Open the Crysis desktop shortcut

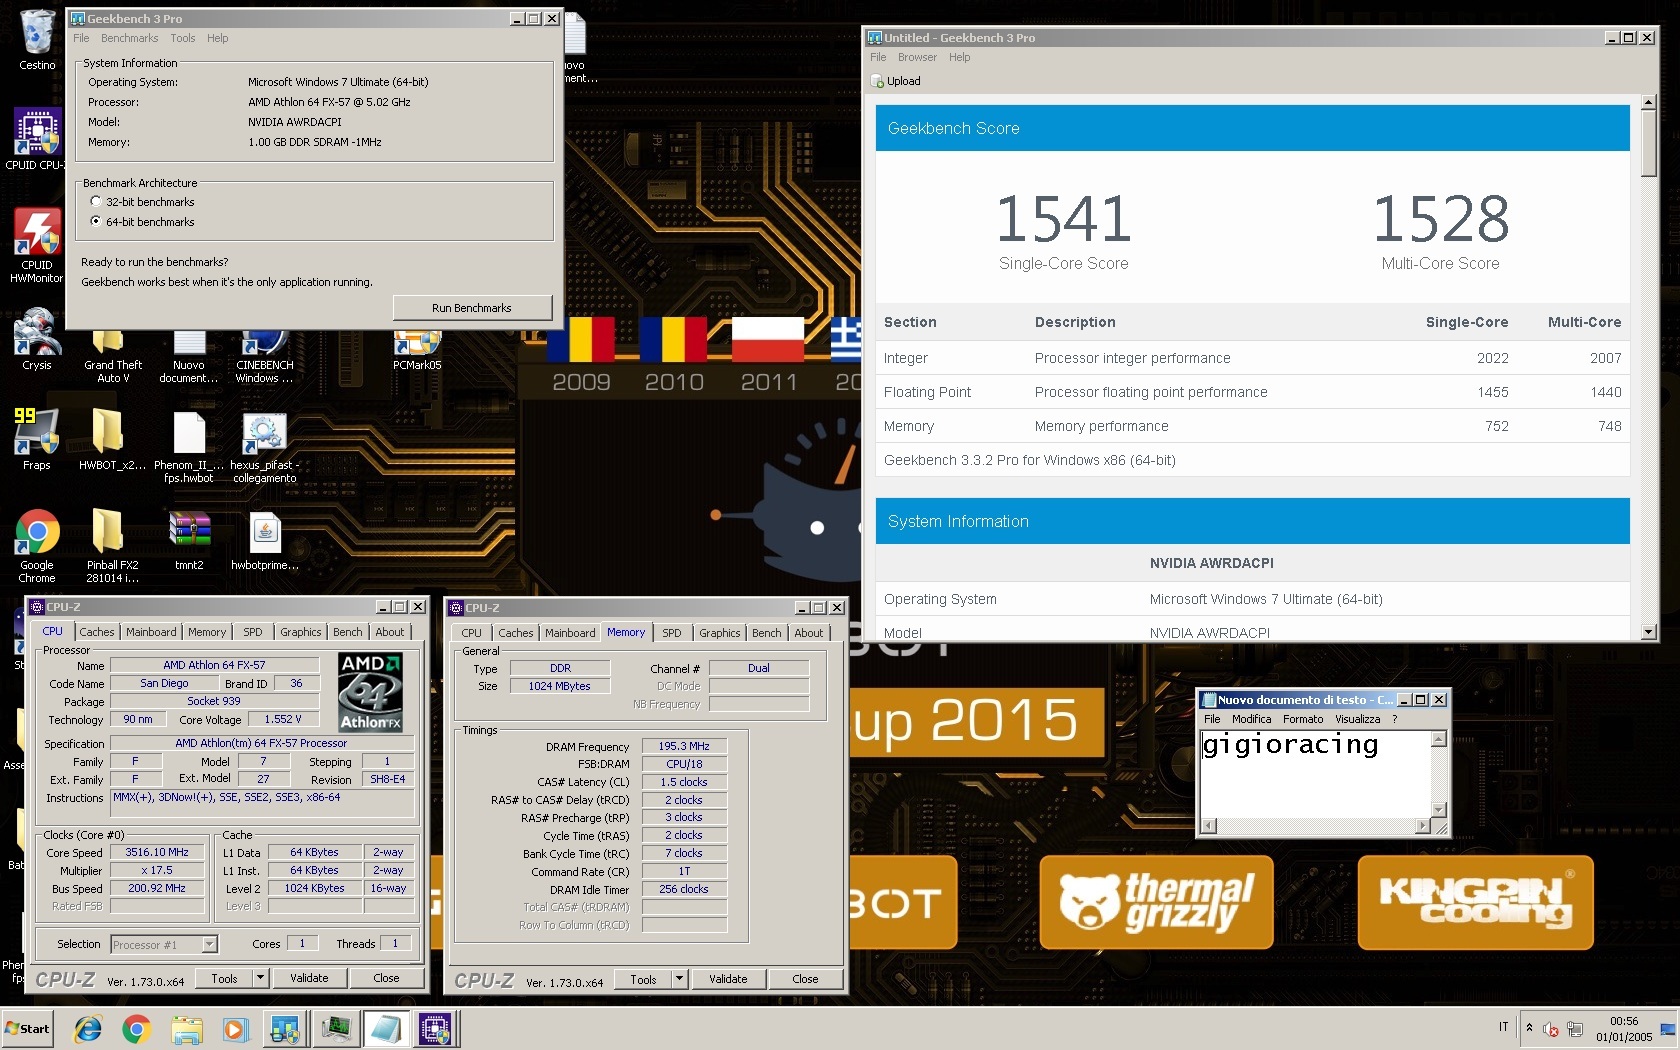(x=37, y=340)
